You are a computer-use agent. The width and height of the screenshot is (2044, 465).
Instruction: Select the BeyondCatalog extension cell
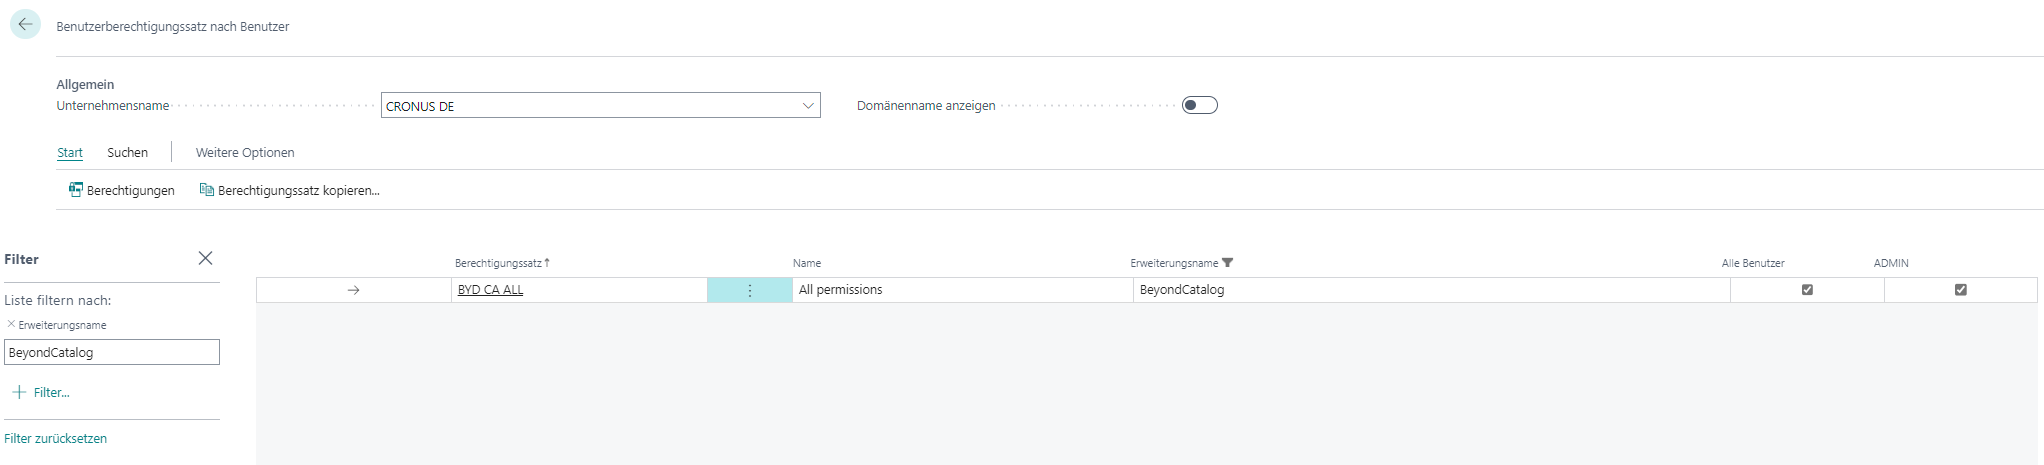(x=1432, y=290)
